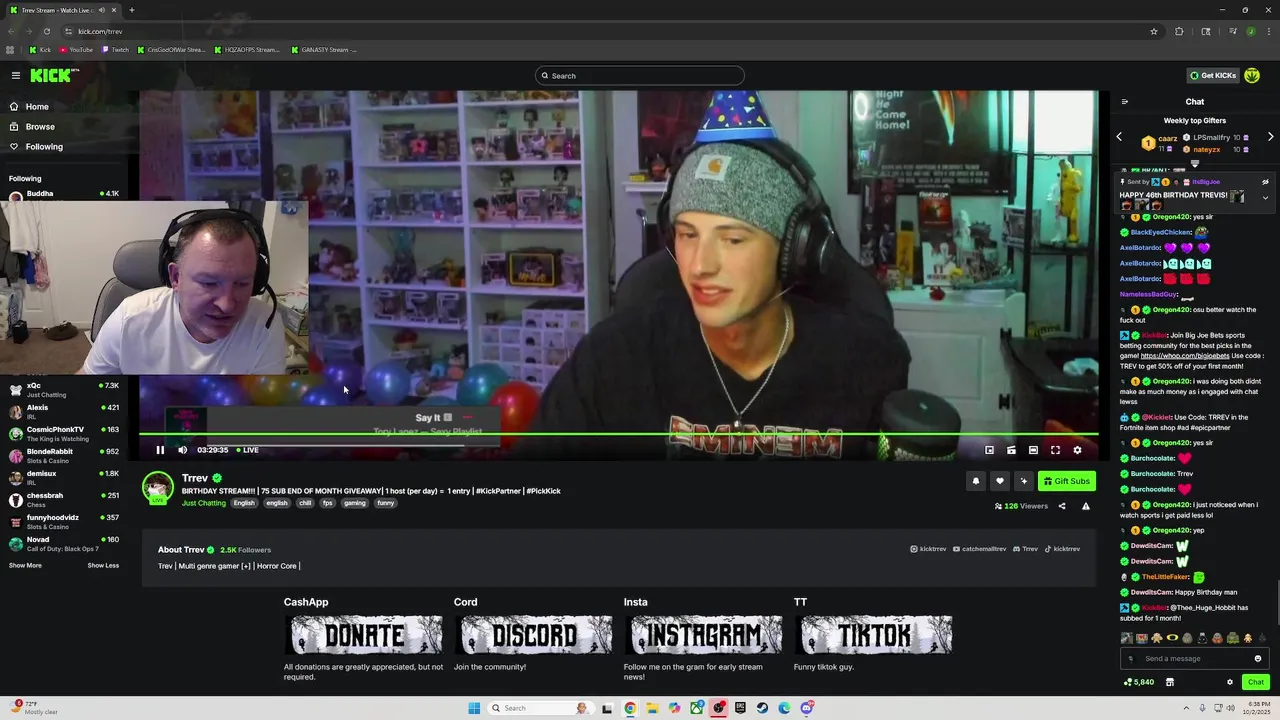This screenshot has height=720, width=1280.
Task: Open the Just Chatting category link
Action: point(204,503)
